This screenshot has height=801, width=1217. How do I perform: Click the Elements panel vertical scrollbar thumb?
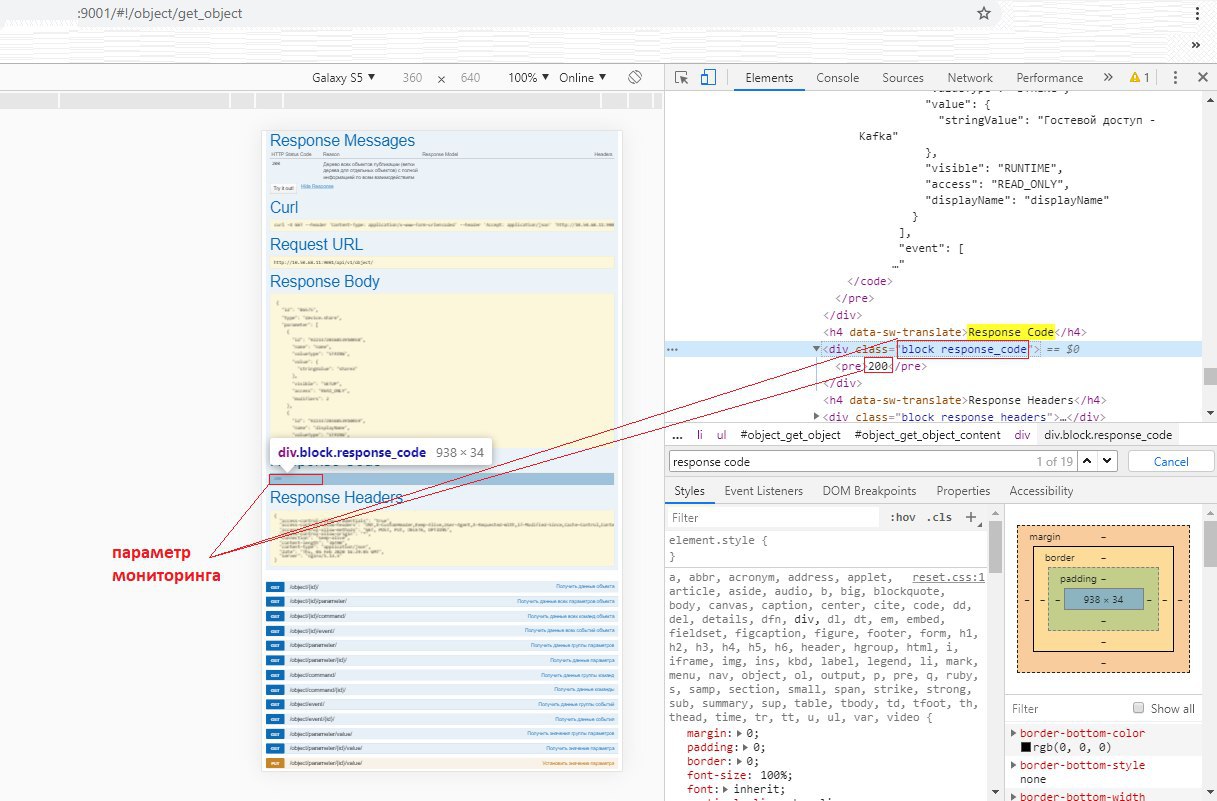tap(1210, 377)
